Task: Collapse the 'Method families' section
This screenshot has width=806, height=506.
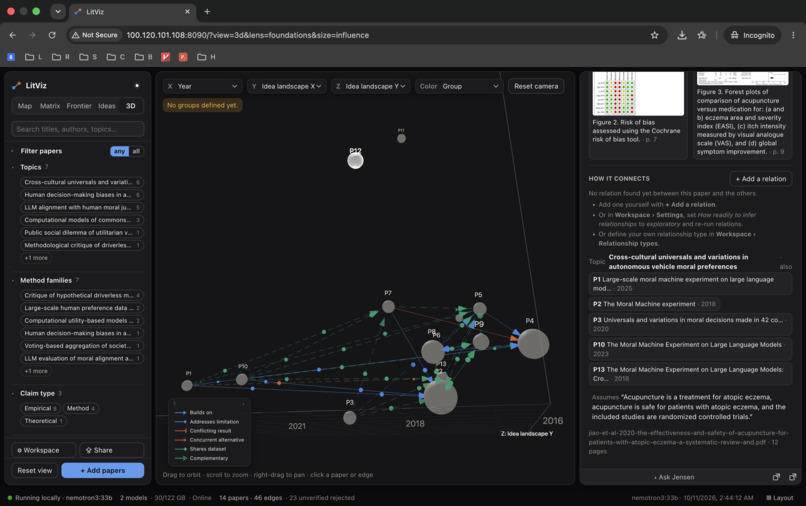Action: tap(45, 280)
